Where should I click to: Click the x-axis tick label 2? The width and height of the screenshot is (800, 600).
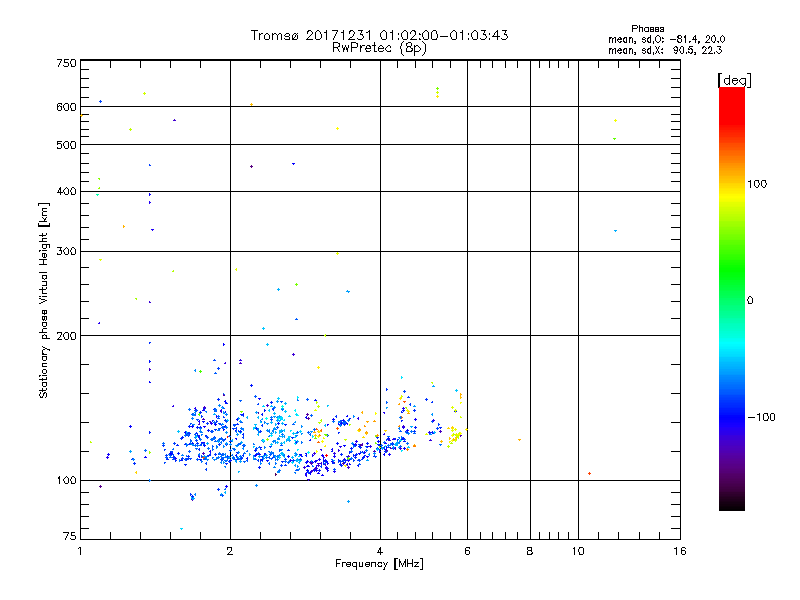[x=230, y=551]
